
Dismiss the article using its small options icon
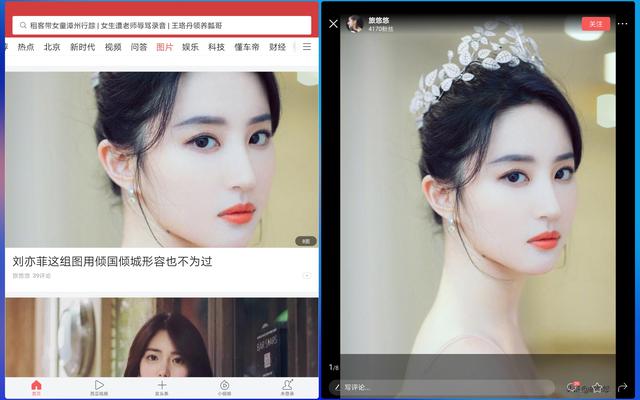coord(306,275)
